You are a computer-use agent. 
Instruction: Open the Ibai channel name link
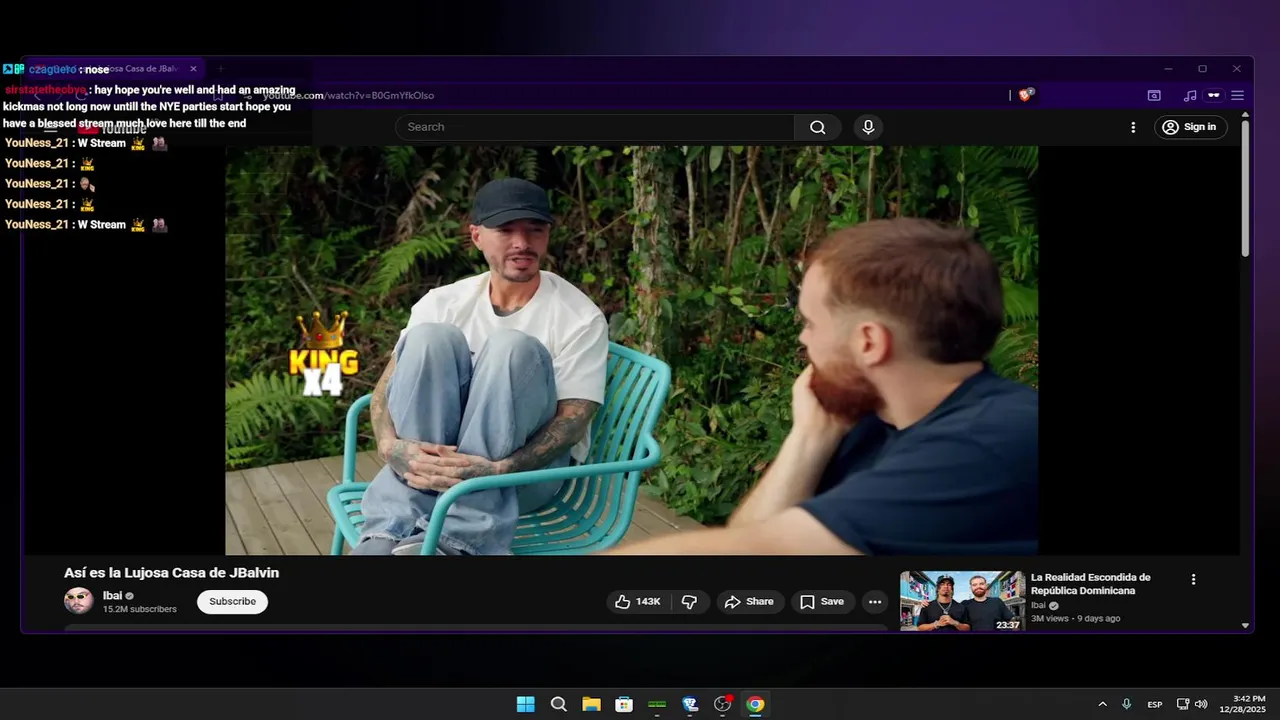pyautogui.click(x=112, y=595)
